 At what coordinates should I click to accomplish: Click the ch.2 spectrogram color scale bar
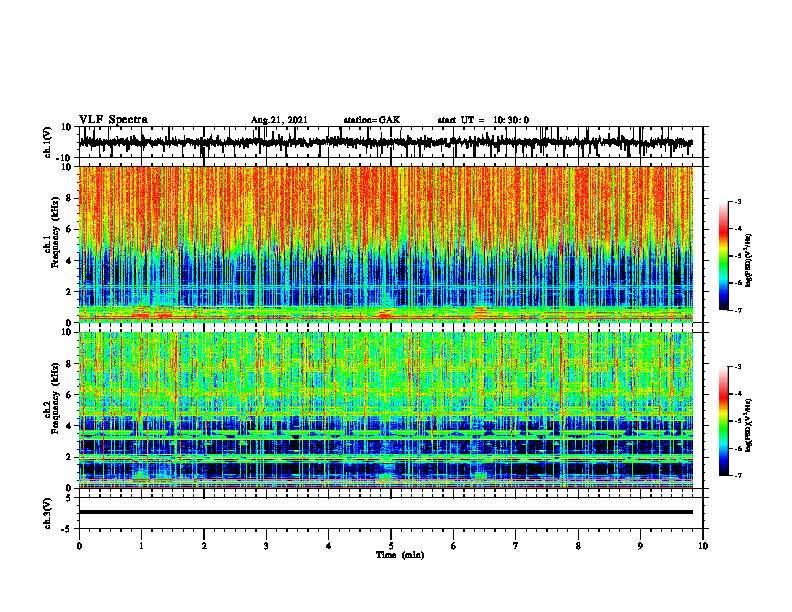pos(724,421)
